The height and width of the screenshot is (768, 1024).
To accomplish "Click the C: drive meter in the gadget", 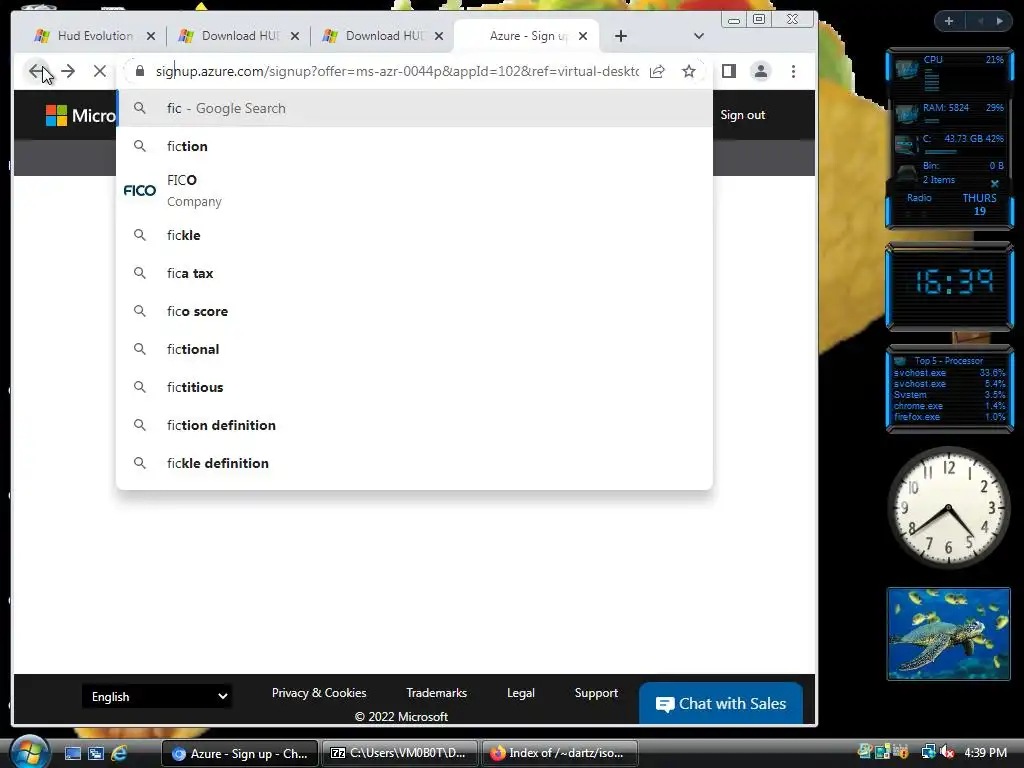I will (x=949, y=143).
